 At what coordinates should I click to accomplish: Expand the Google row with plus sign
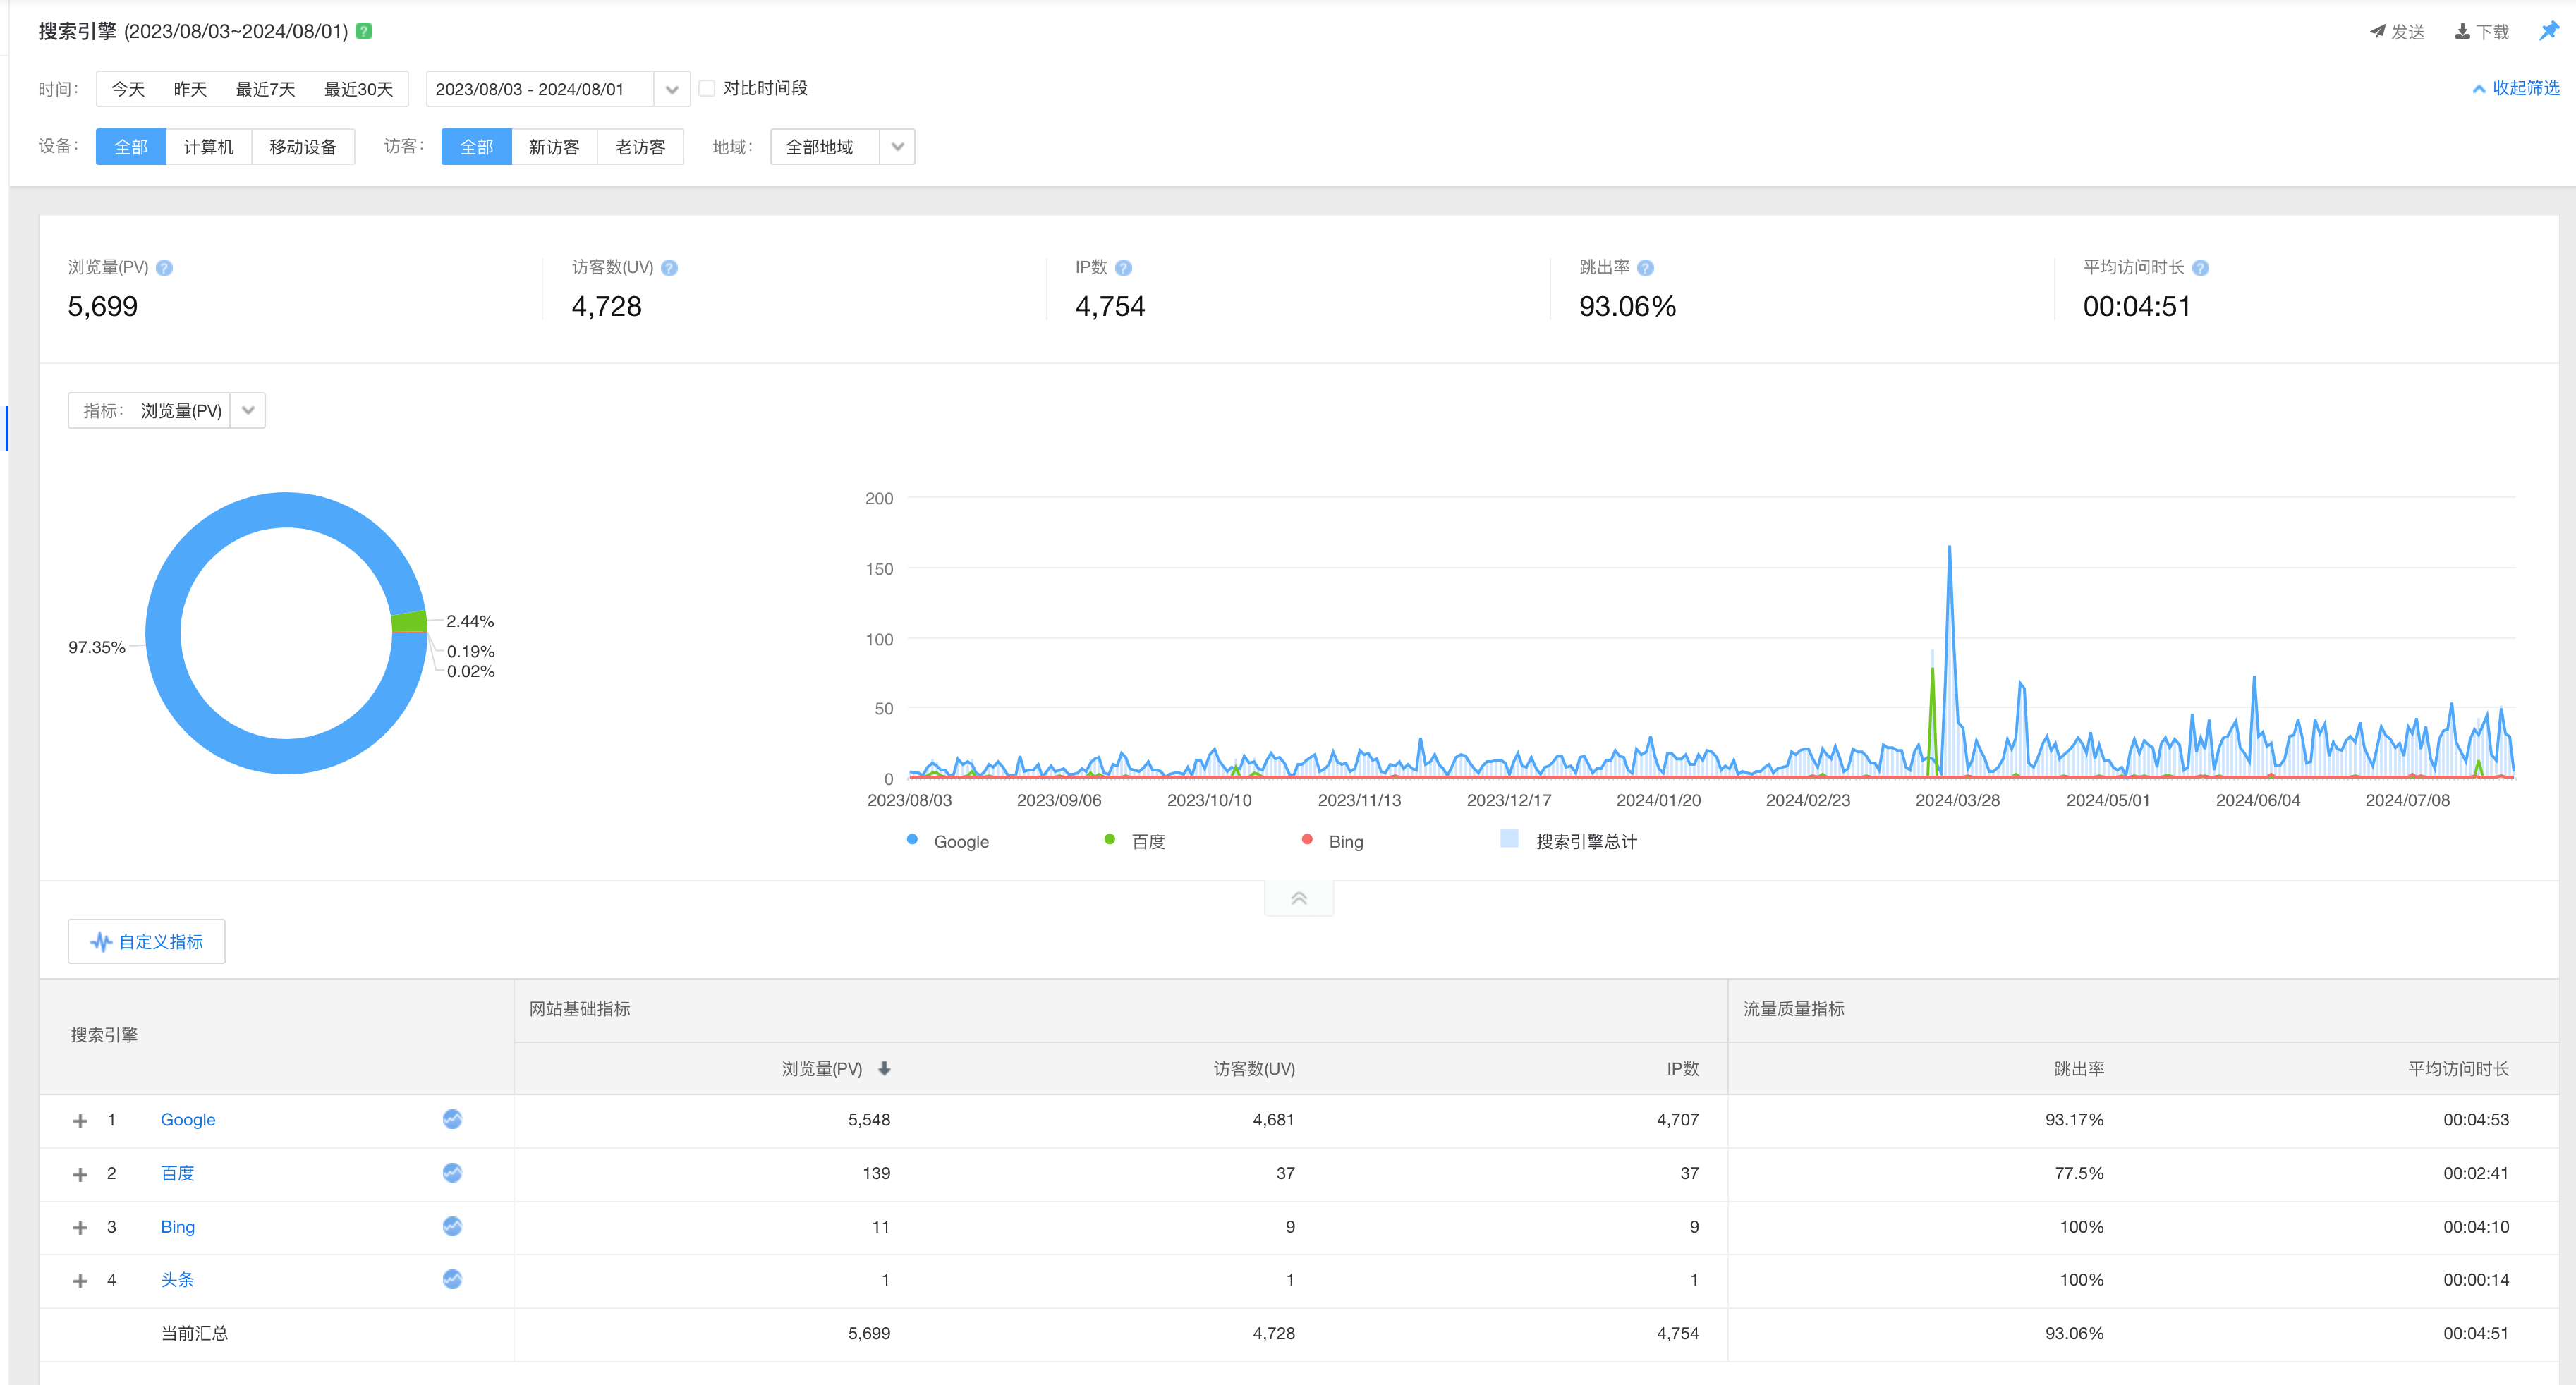tap(81, 1121)
